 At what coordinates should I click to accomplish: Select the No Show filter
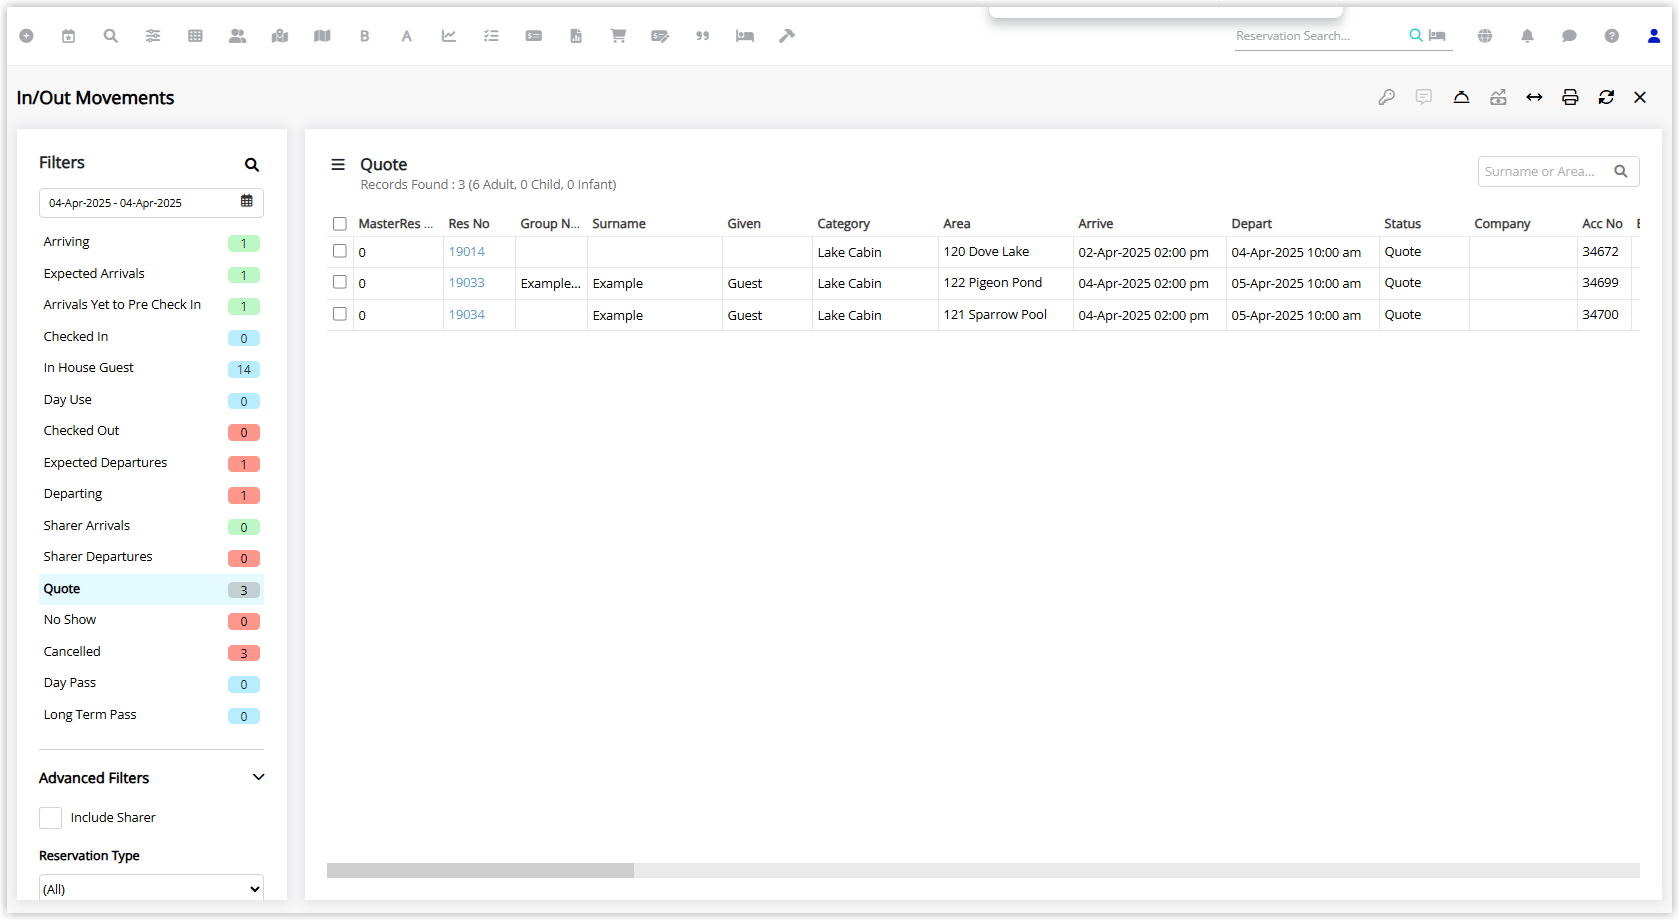tap(151, 620)
